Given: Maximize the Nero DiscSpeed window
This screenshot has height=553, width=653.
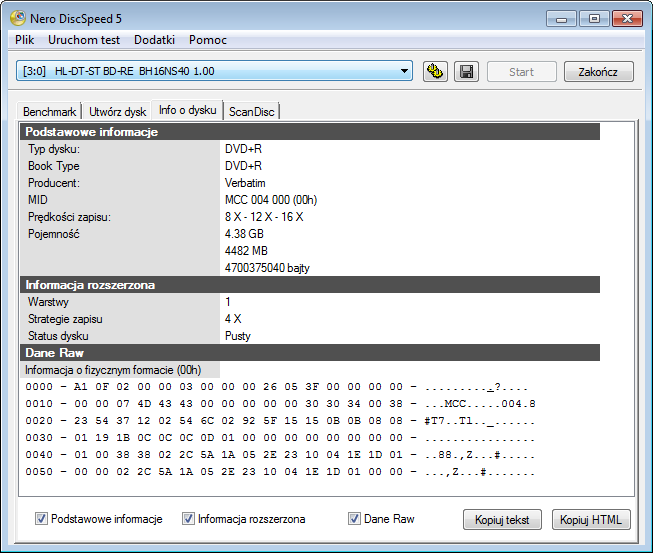Looking at the screenshot, I should point(594,19).
